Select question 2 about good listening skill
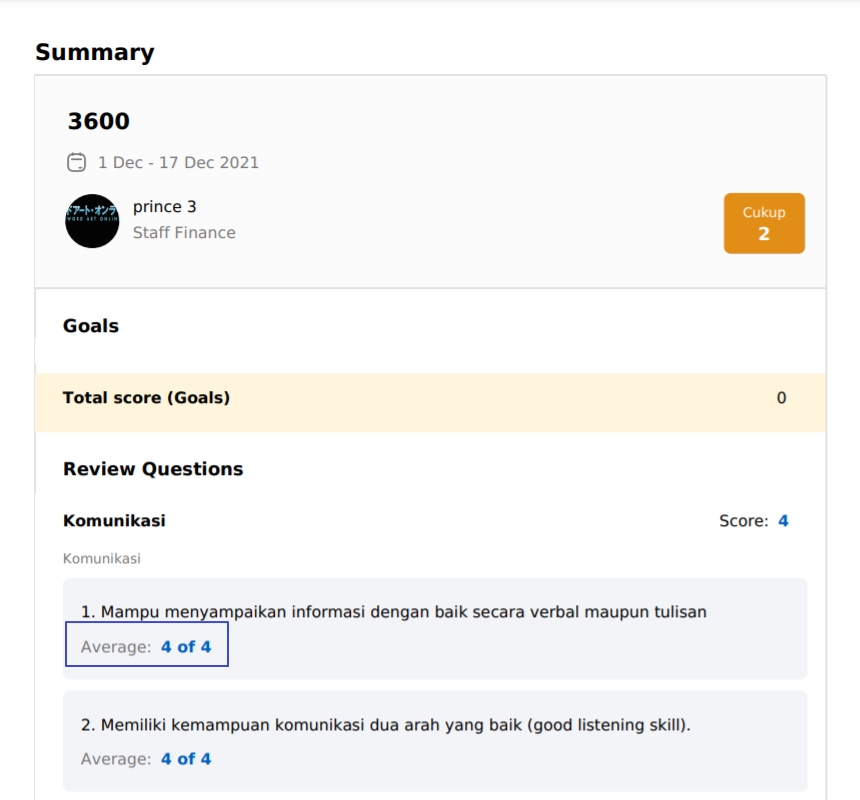This screenshot has height=800, width=860. click(x=386, y=724)
